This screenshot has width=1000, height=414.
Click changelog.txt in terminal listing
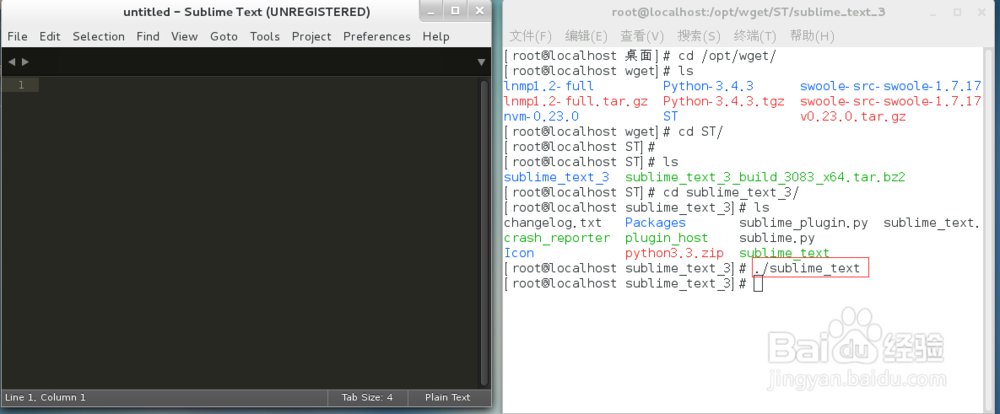pos(552,223)
